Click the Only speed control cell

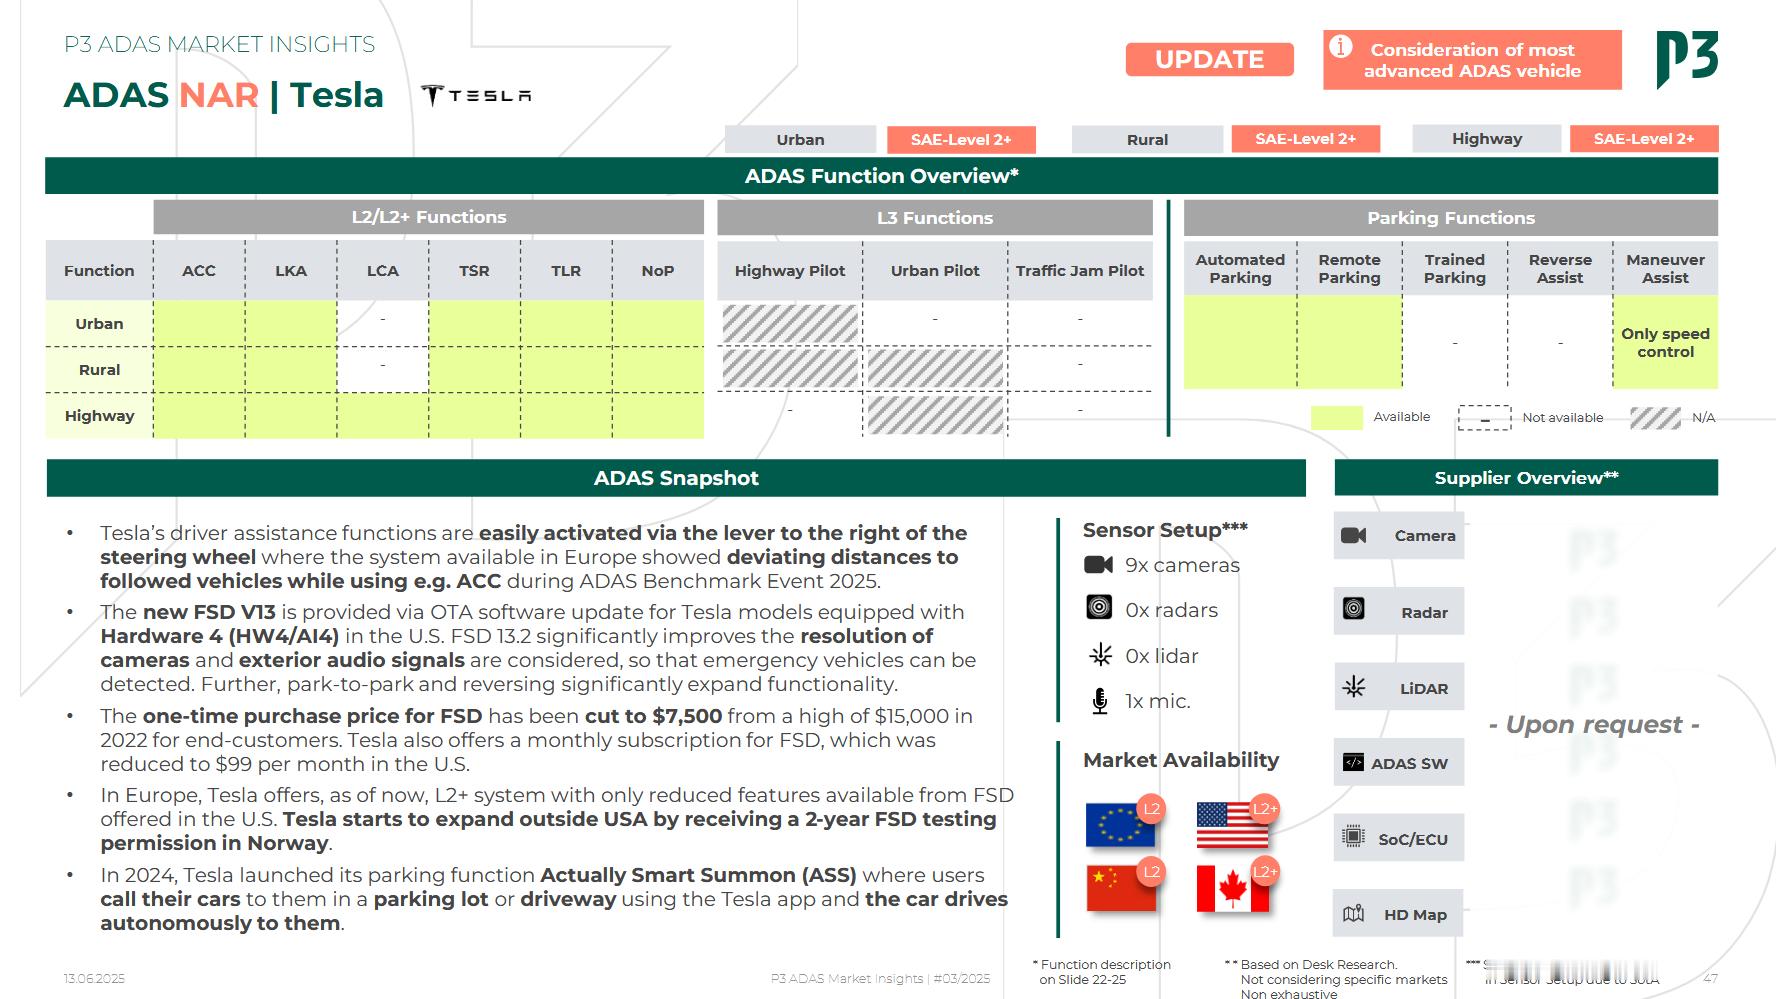coord(1665,342)
